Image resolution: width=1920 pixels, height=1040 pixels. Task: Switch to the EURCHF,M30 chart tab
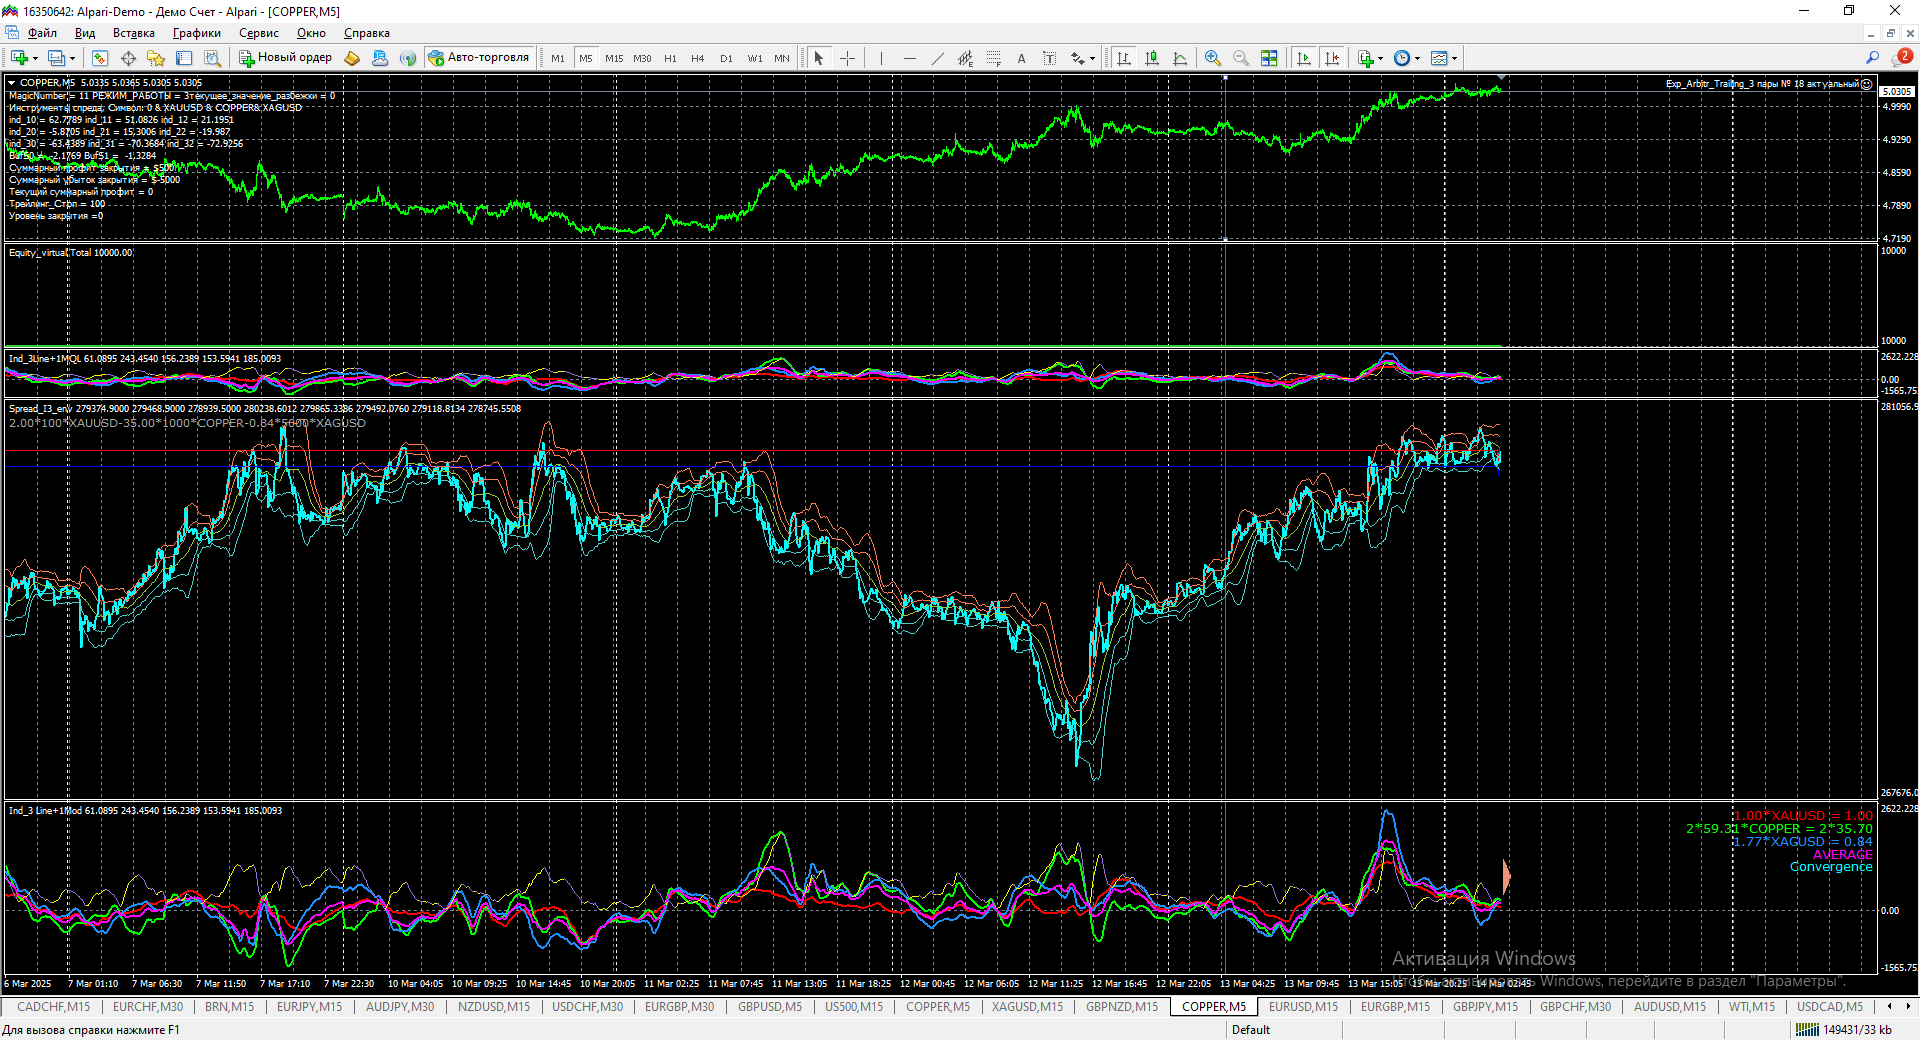coord(148,1007)
